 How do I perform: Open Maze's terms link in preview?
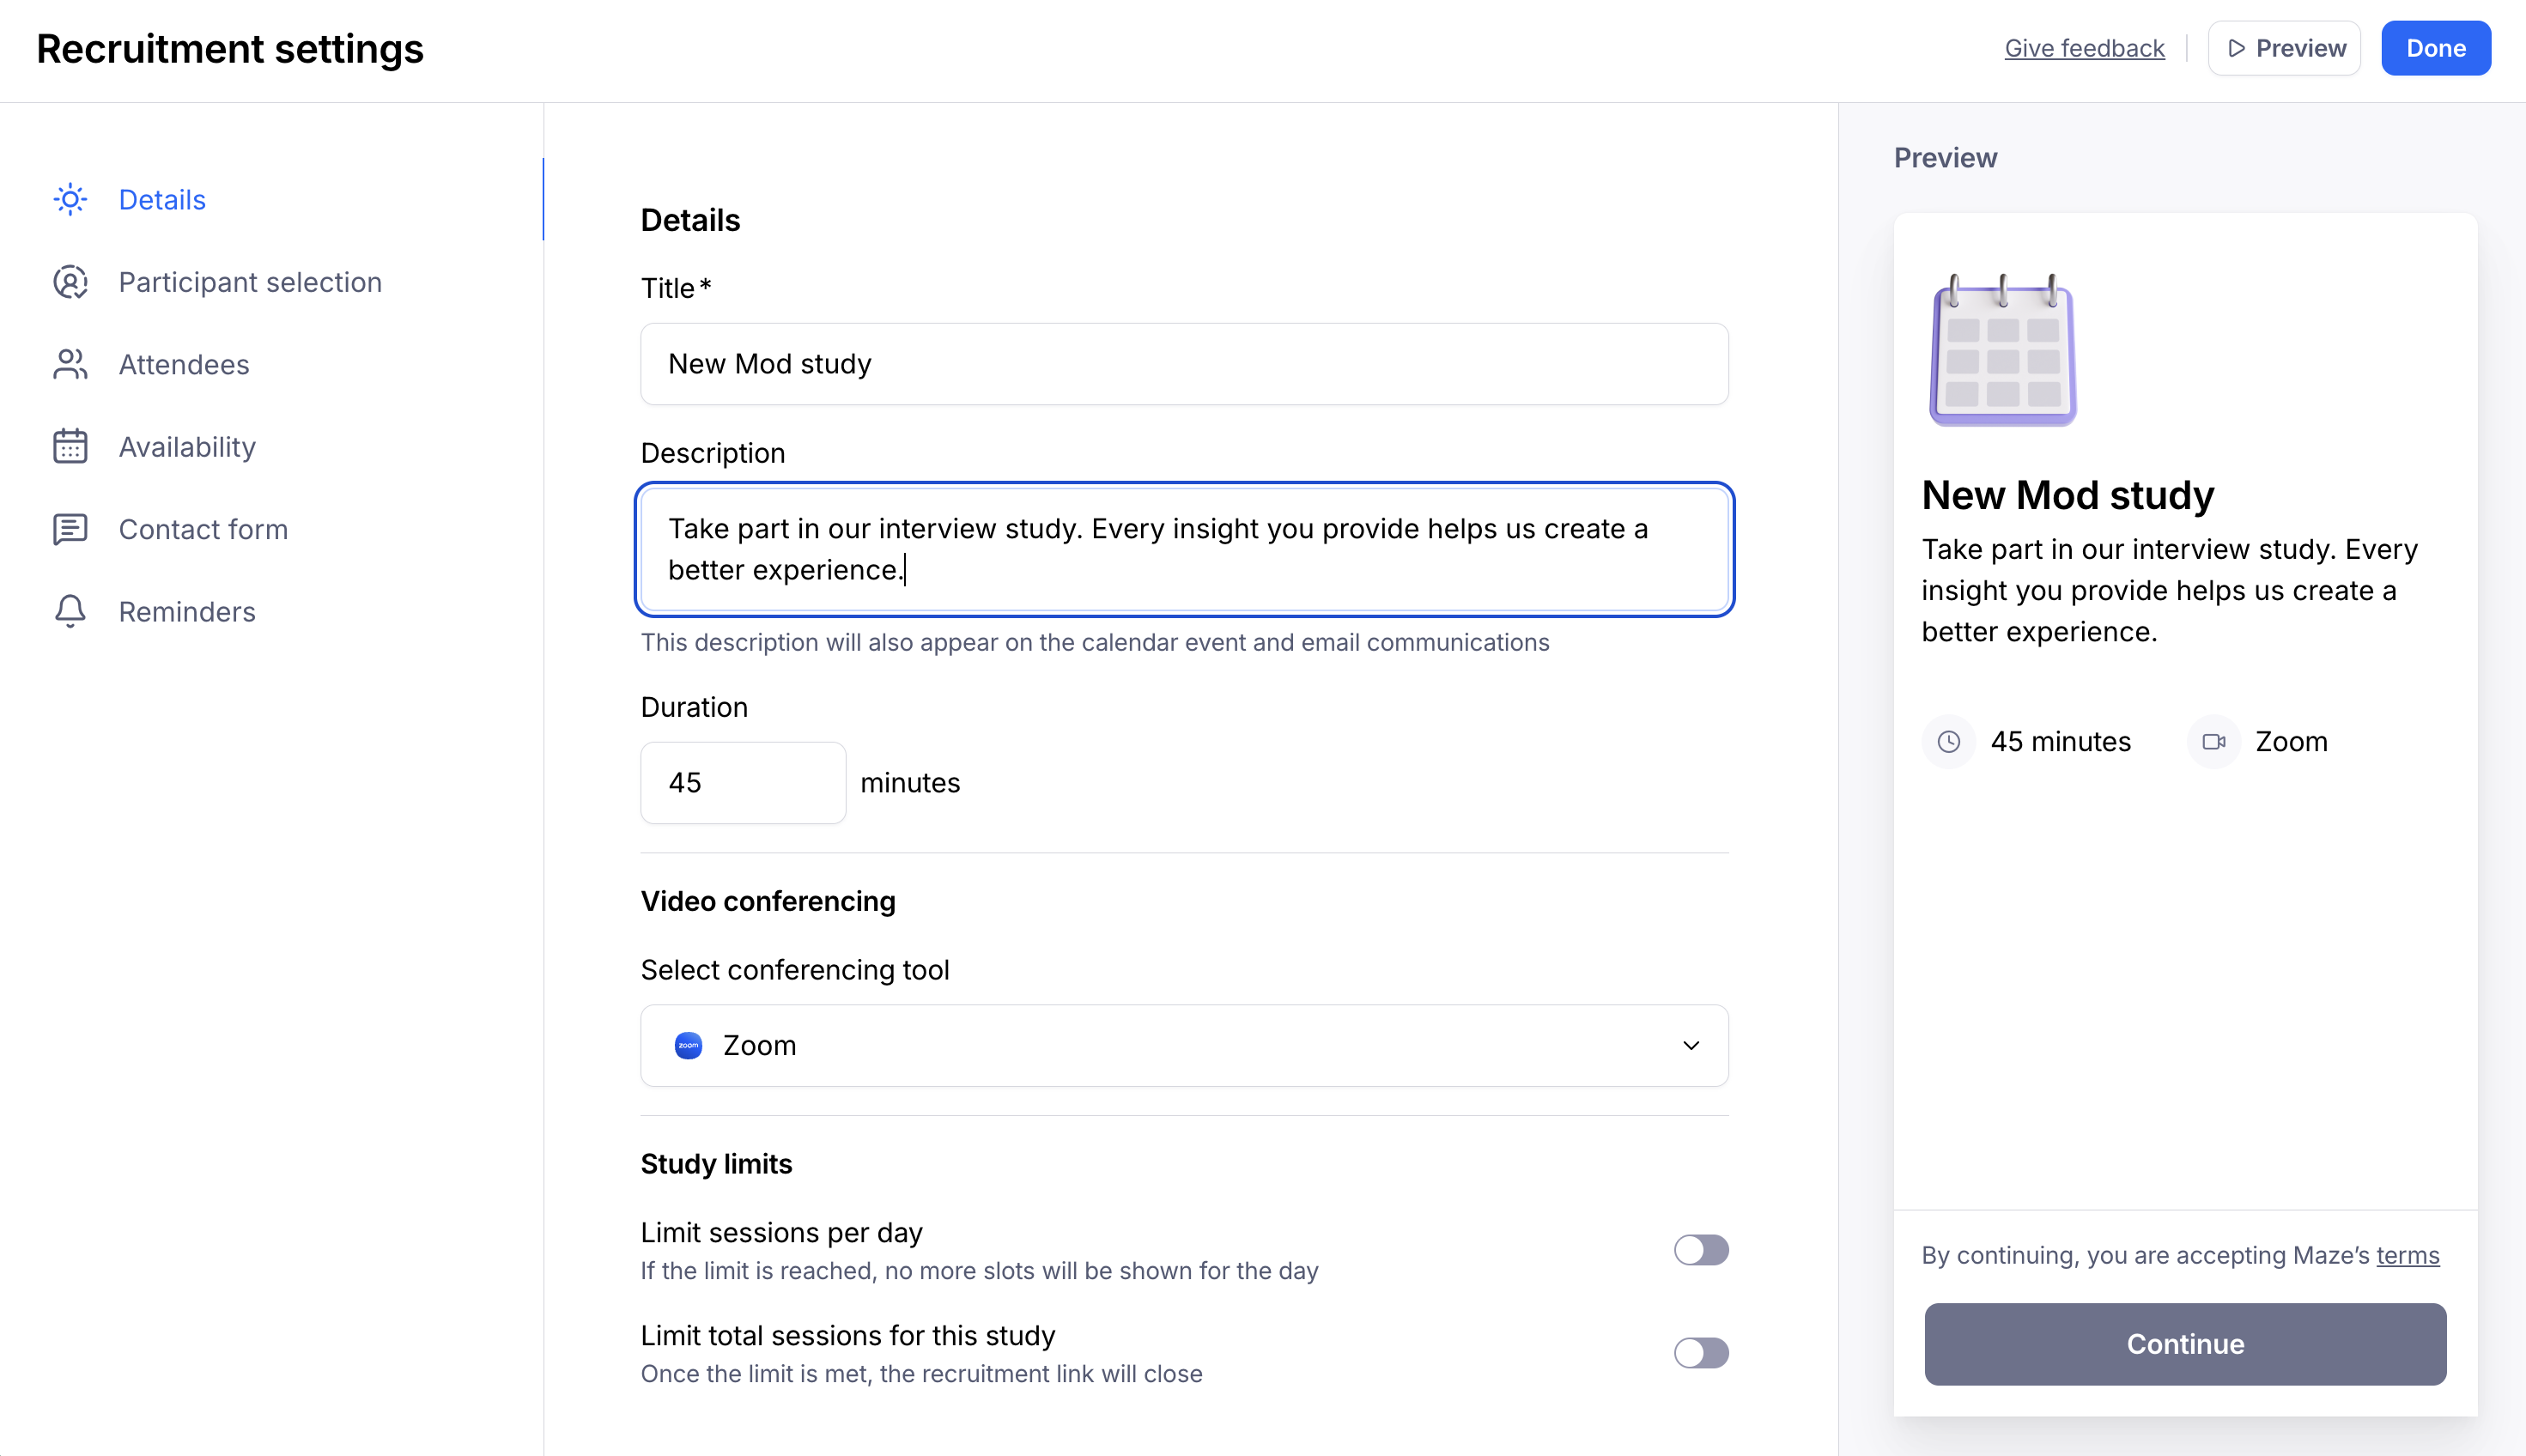tap(2407, 1255)
